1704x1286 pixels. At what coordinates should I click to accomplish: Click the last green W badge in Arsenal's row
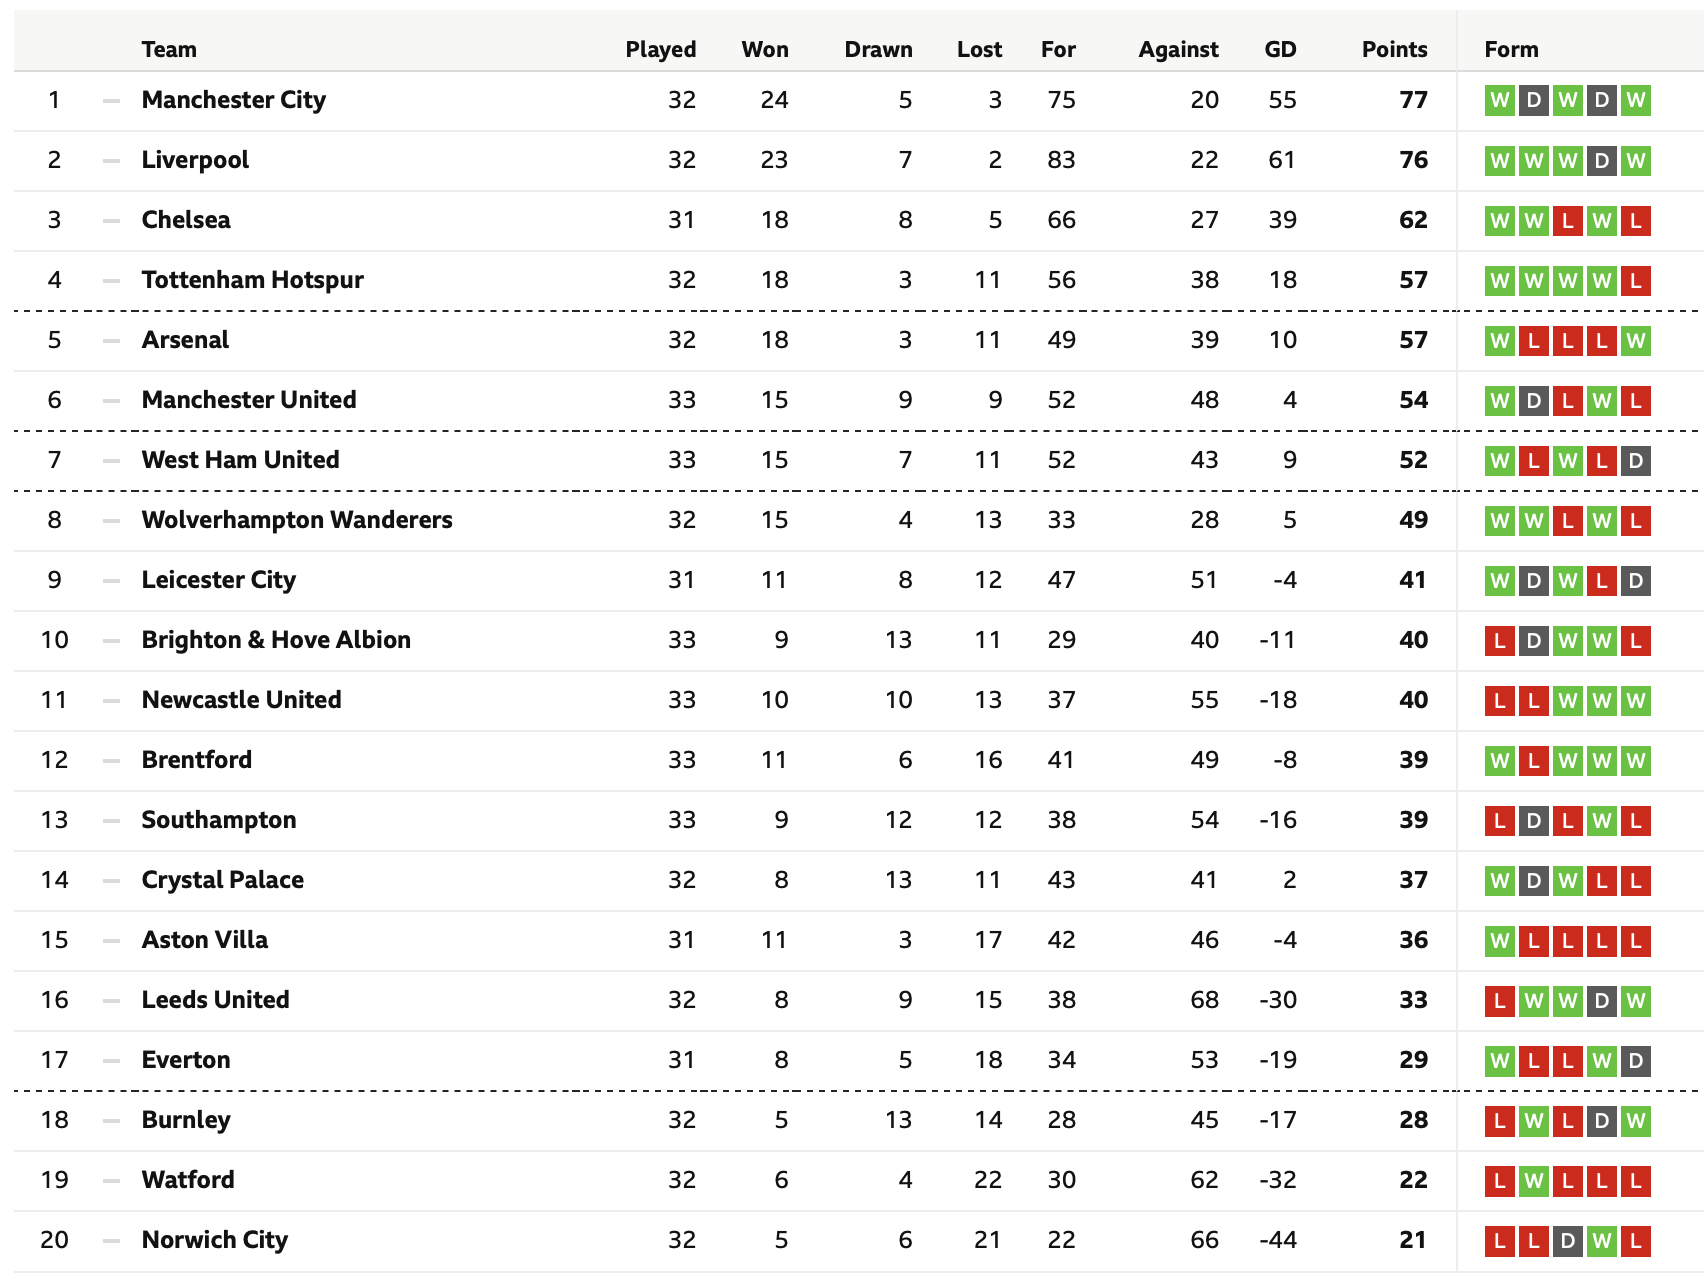click(1635, 340)
